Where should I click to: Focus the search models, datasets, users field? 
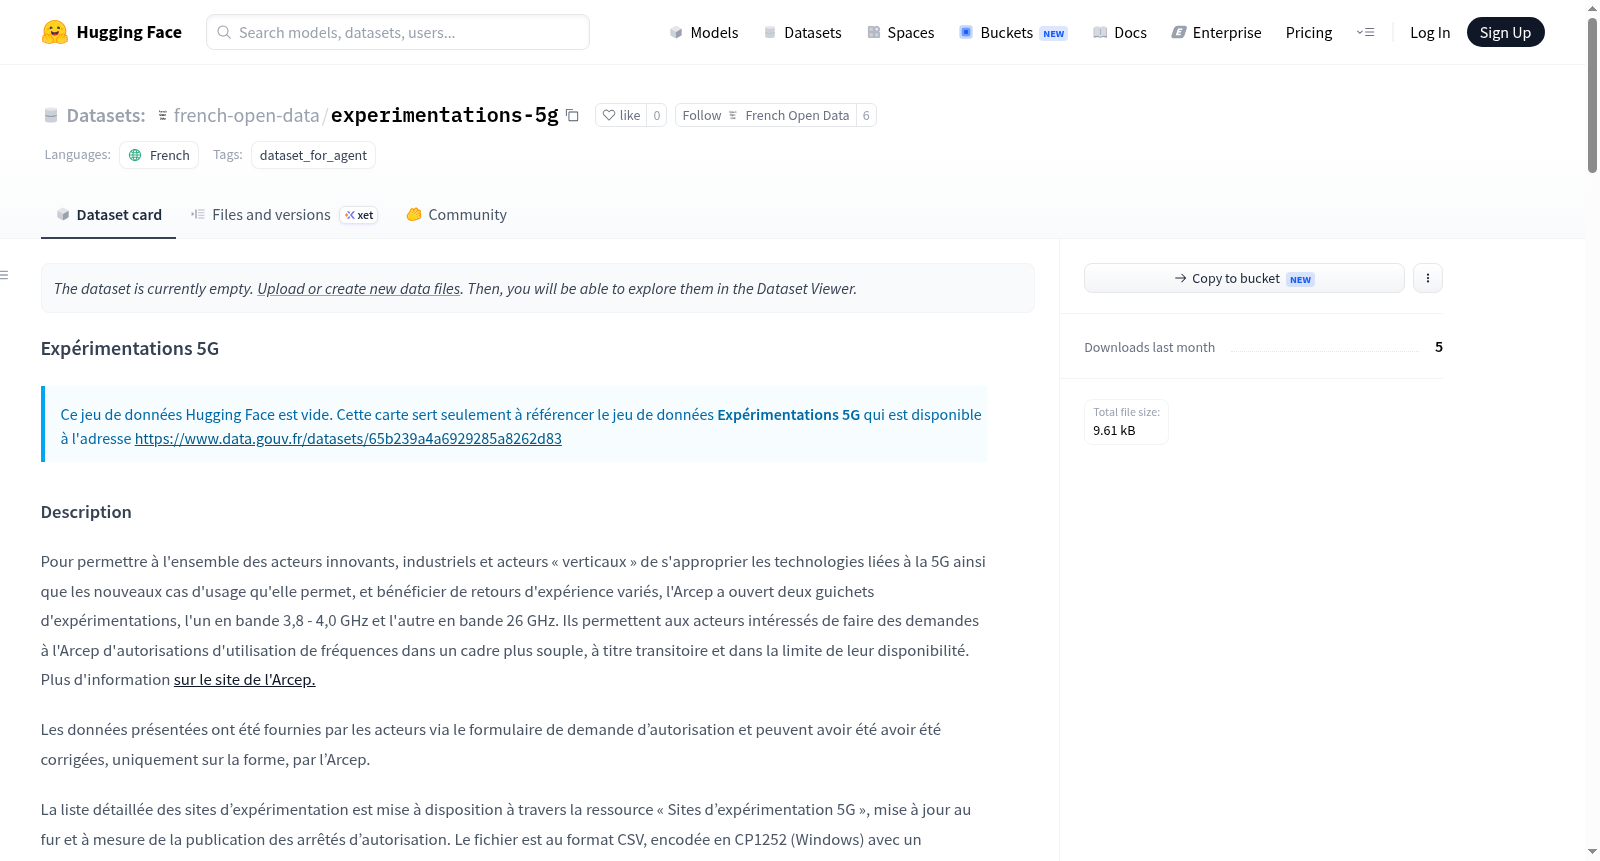coord(398,32)
